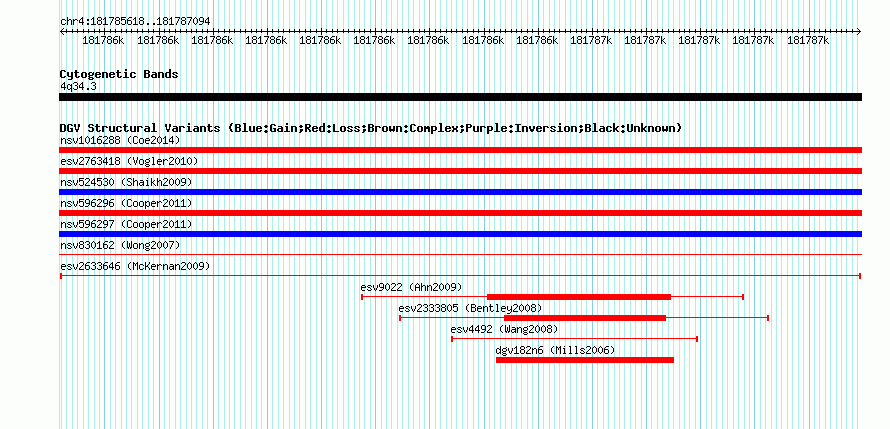Image resolution: width=890 pixels, height=429 pixels.
Task: Click the blue gain bar of nsv596297
Action: point(460,234)
